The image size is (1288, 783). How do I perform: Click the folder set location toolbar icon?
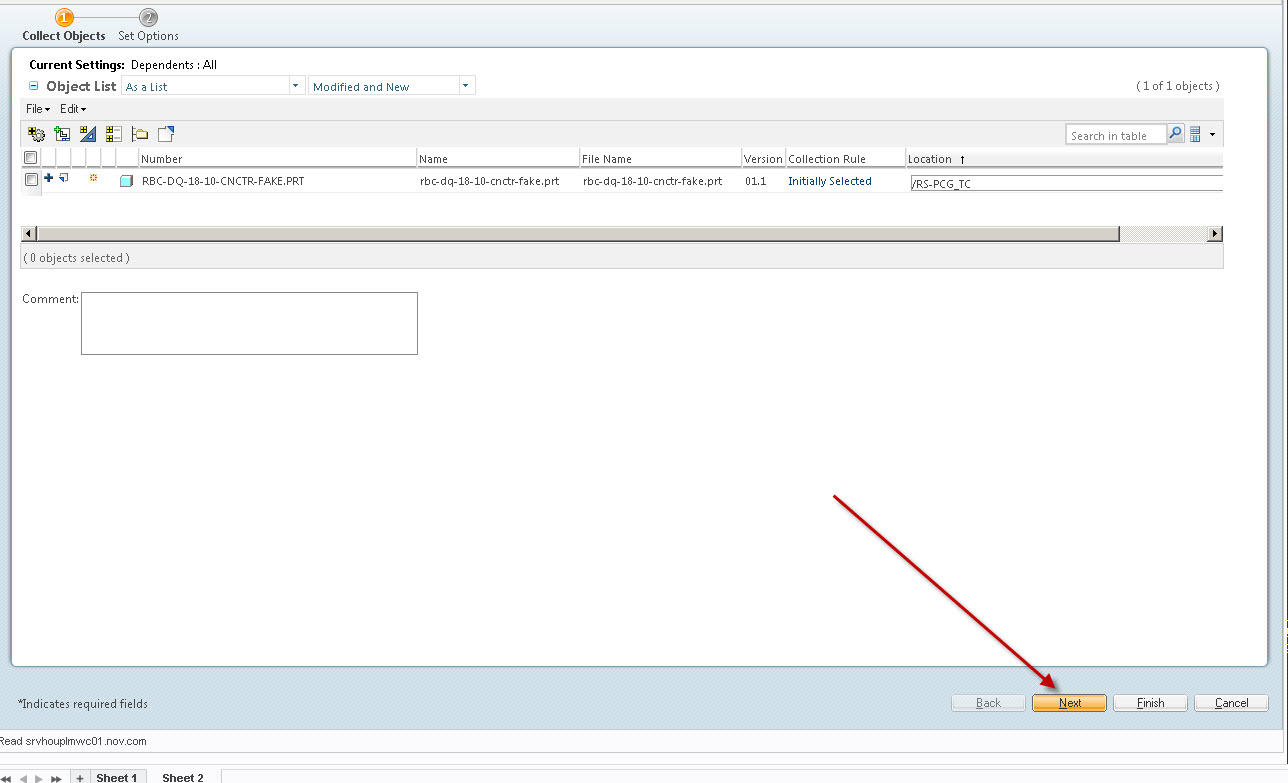pyautogui.click(x=140, y=134)
